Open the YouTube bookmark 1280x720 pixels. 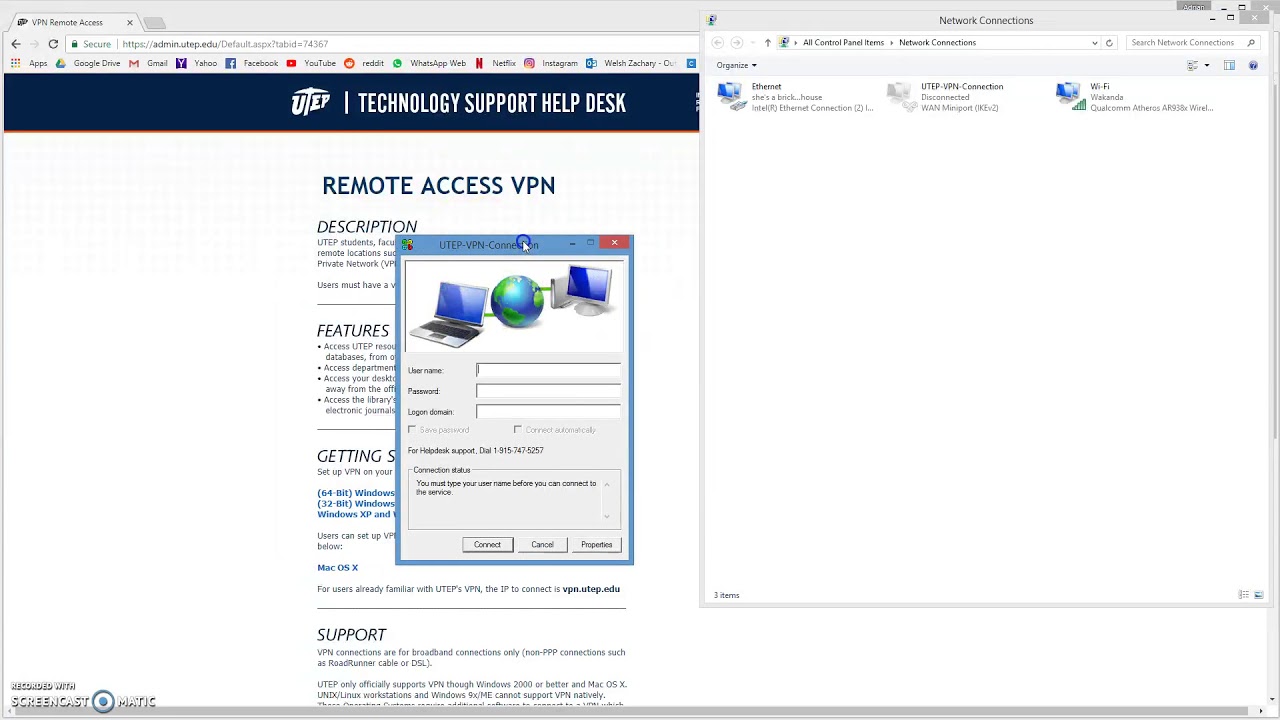coord(311,63)
